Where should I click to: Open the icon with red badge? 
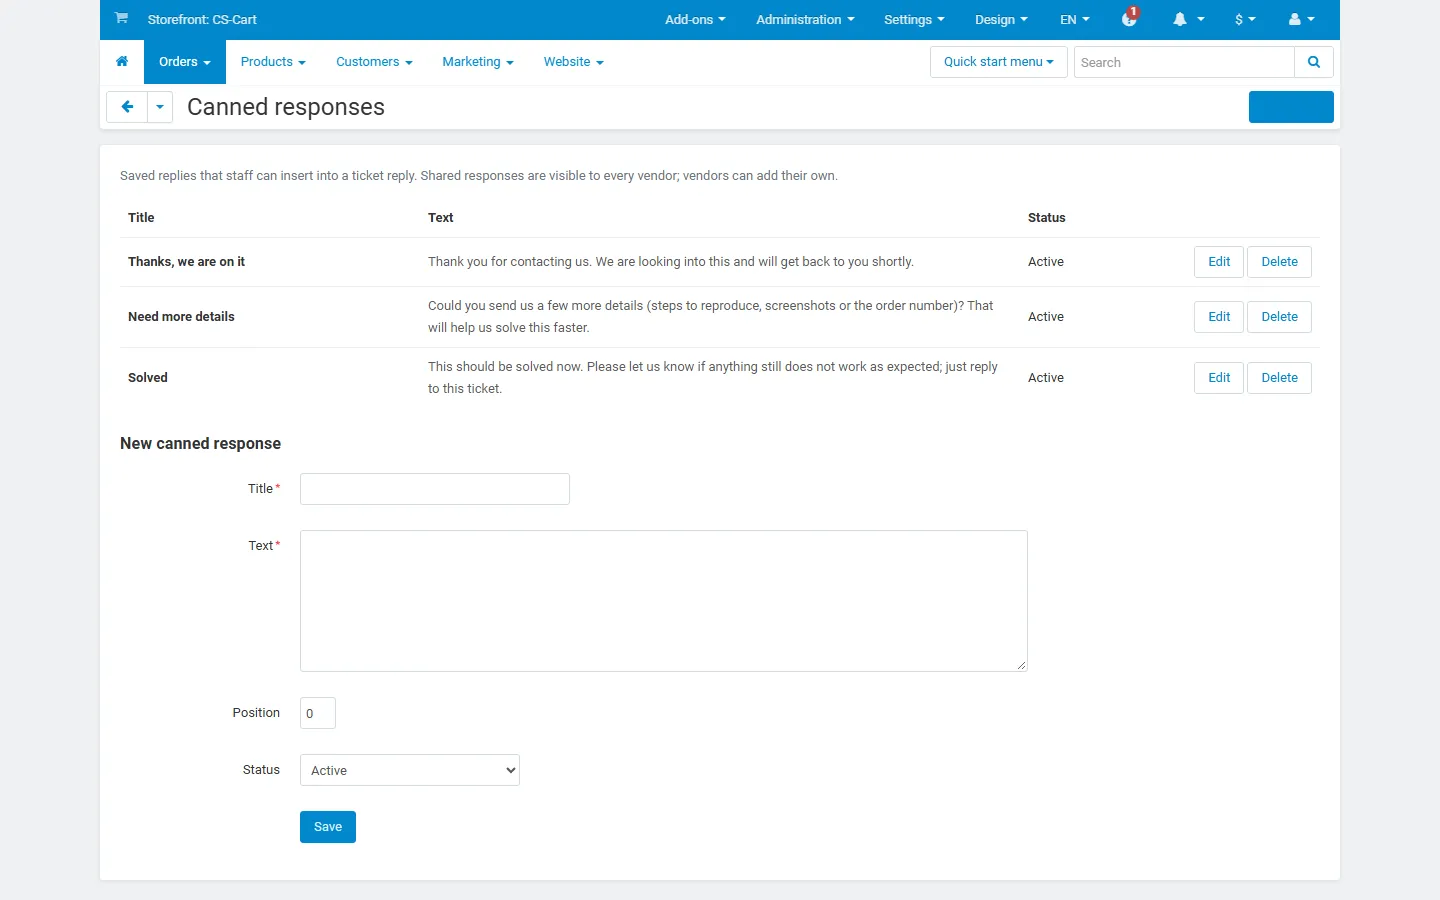coord(1130,18)
